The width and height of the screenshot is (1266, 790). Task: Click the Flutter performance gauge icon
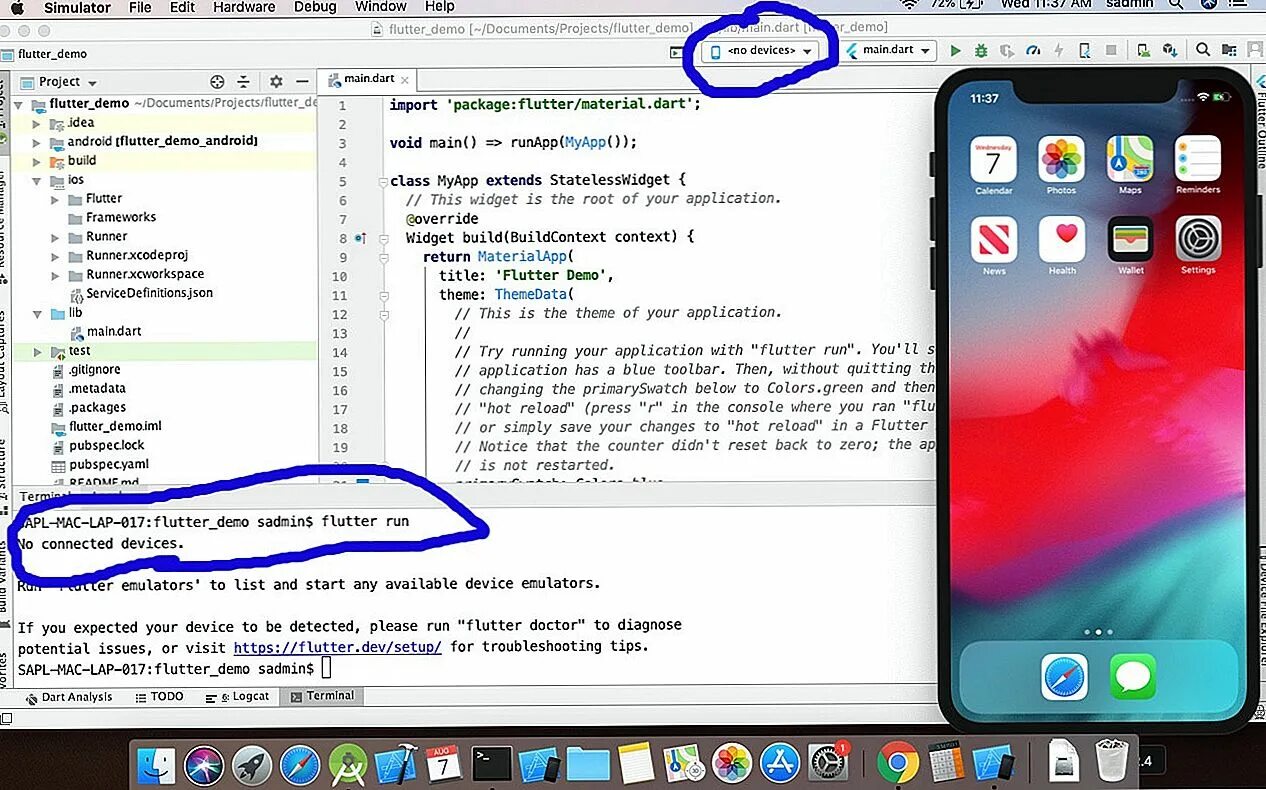click(1034, 50)
